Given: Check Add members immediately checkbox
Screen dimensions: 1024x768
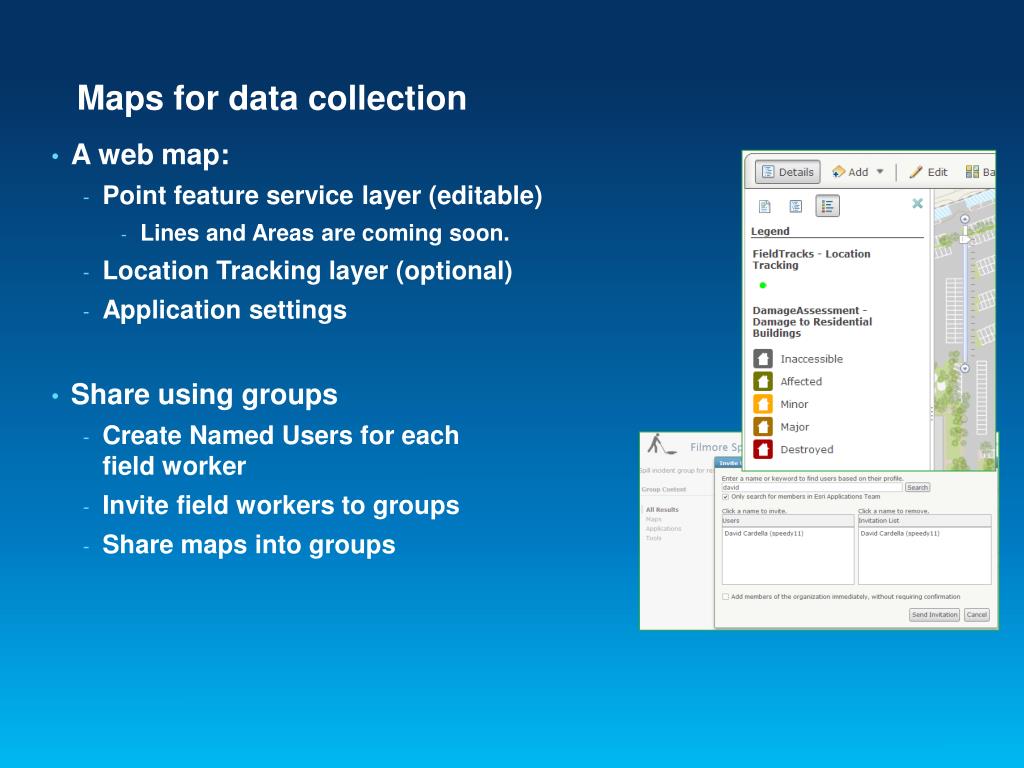Looking at the screenshot, I should click(725, 597).
